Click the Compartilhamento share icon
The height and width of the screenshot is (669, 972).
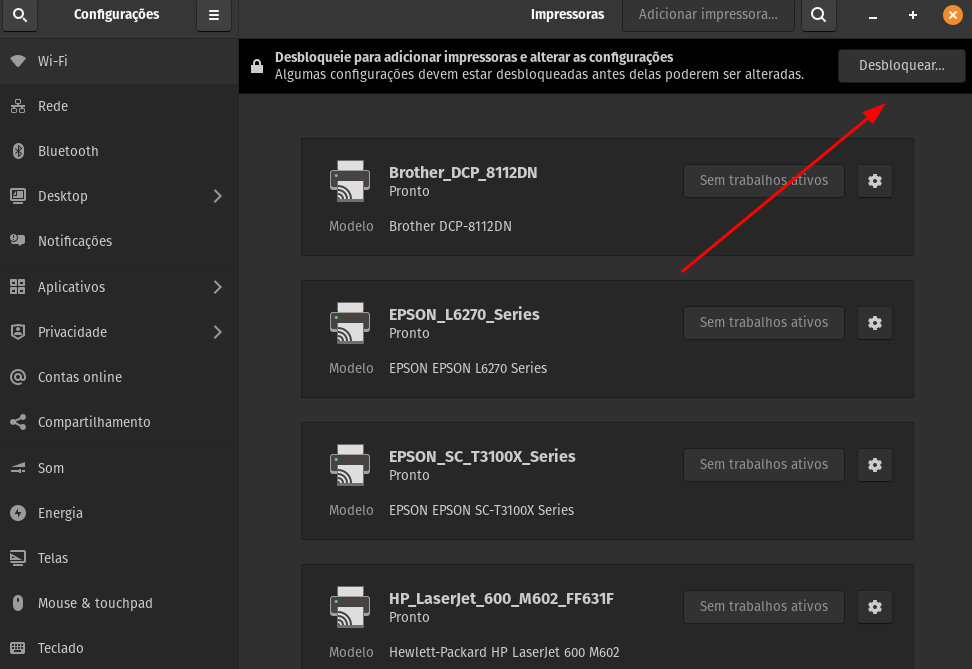pos(18,422)
